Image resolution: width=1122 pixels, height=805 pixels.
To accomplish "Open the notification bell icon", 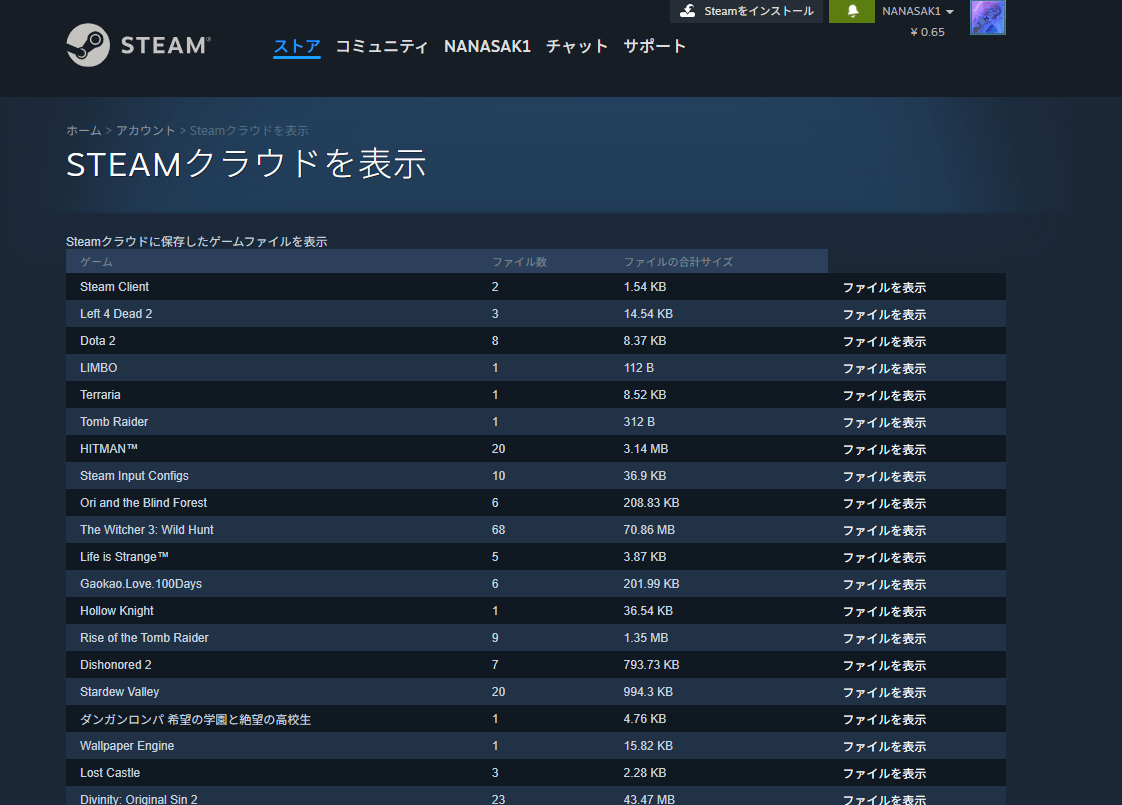I will point(852,11).
